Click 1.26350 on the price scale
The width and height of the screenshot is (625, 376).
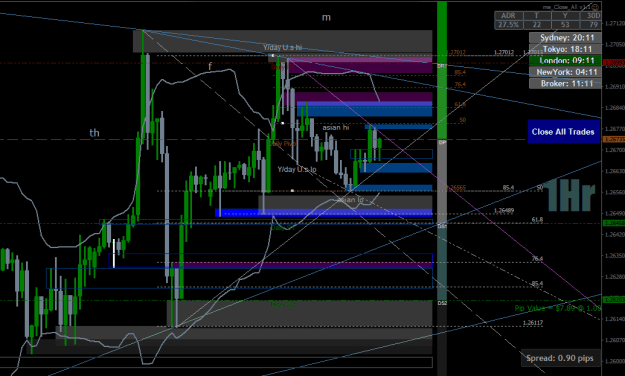point(615,256)
